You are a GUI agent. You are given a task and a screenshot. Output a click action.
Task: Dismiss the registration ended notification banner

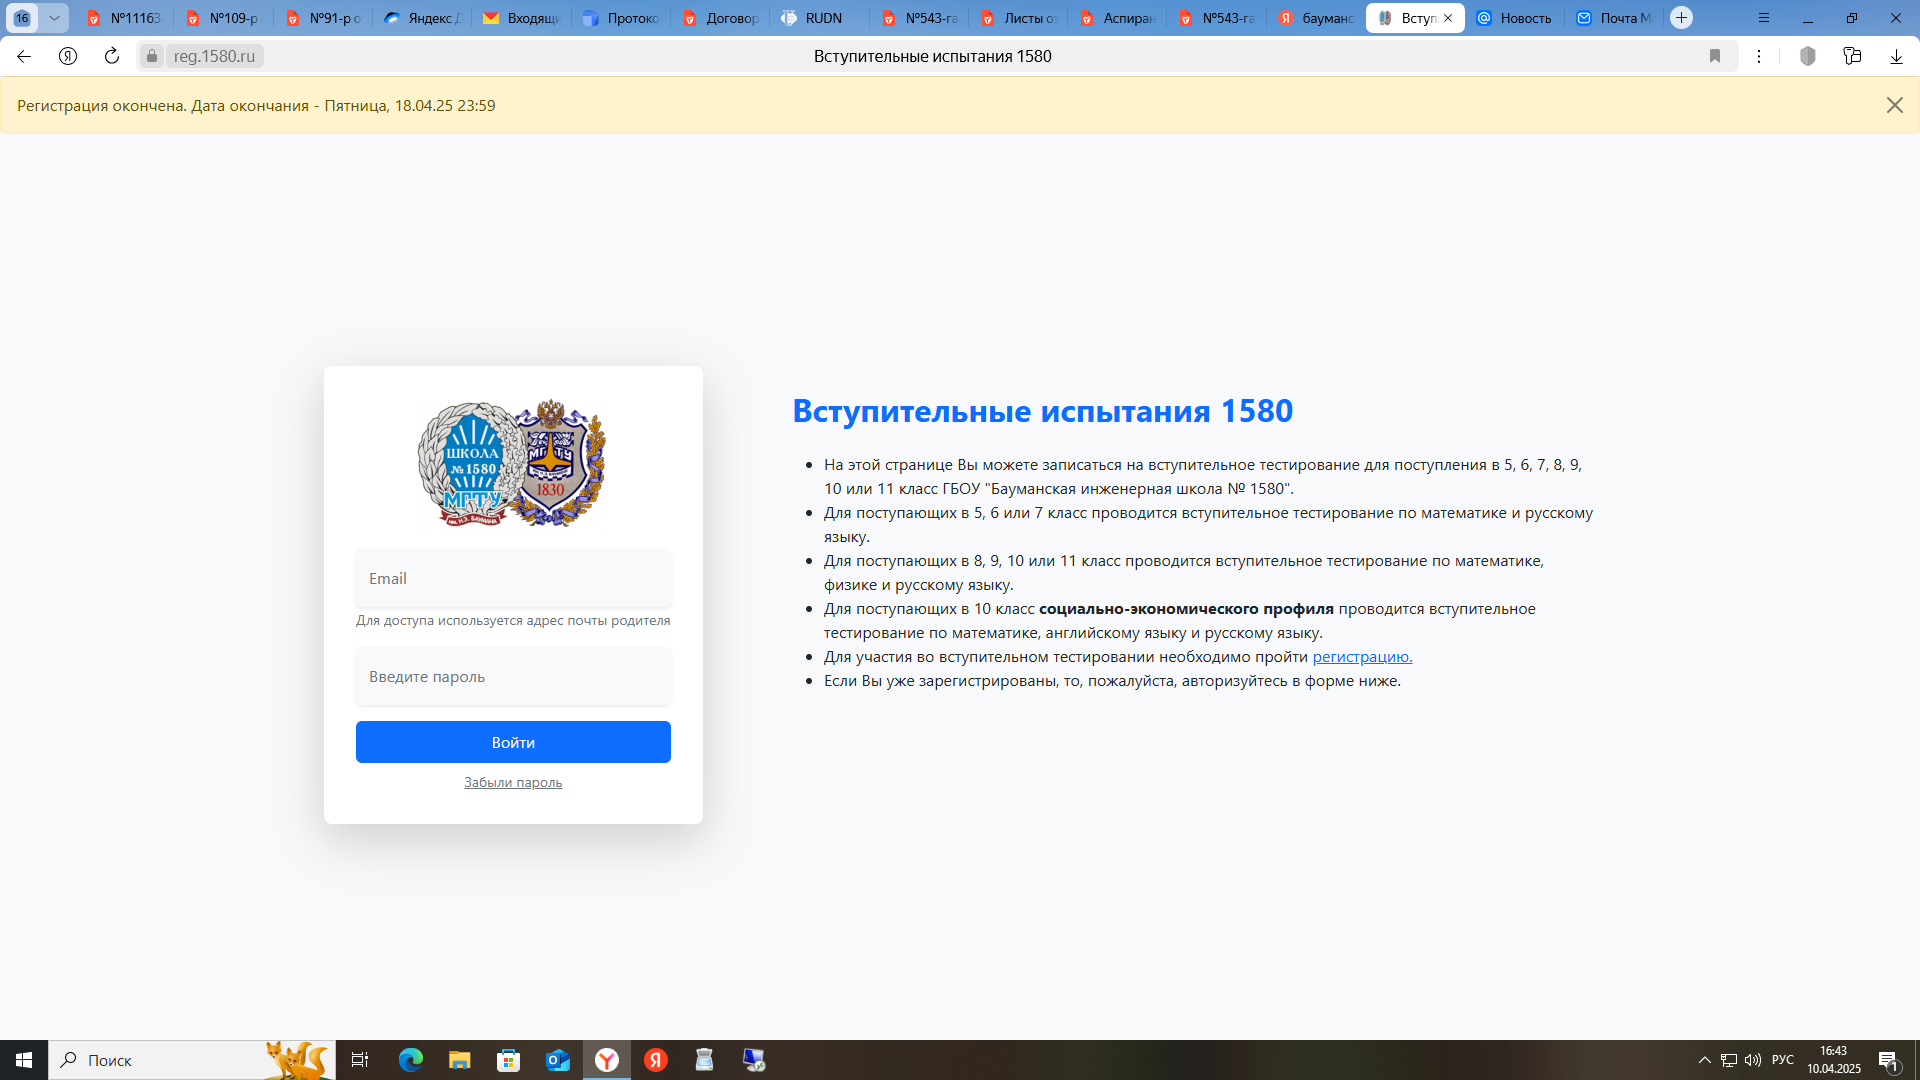pyautogui.click(x=1894, y=105)
